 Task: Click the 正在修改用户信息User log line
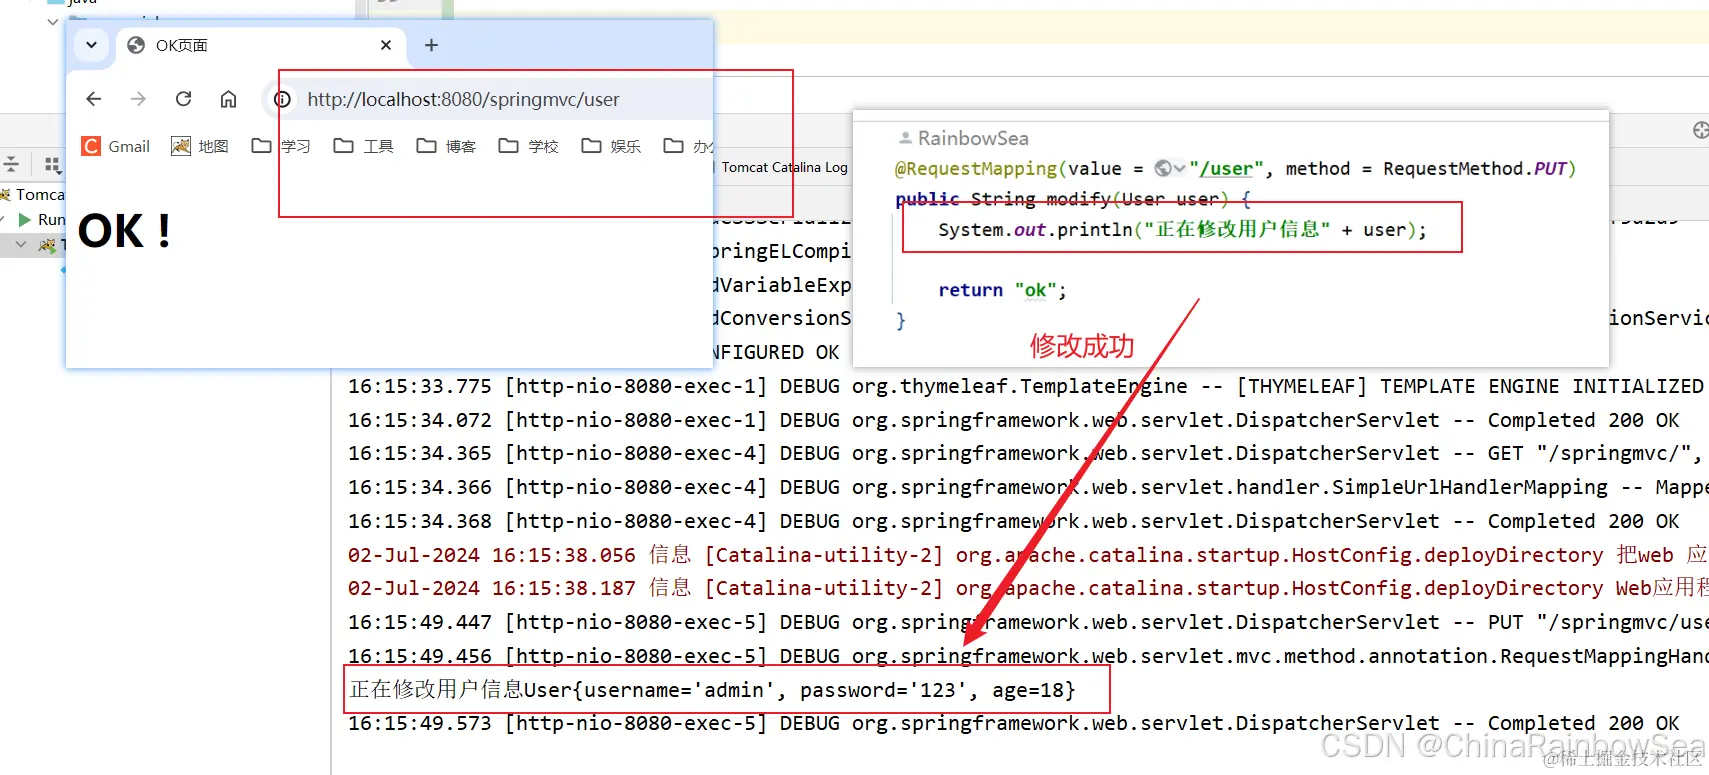tap(712, 690)
